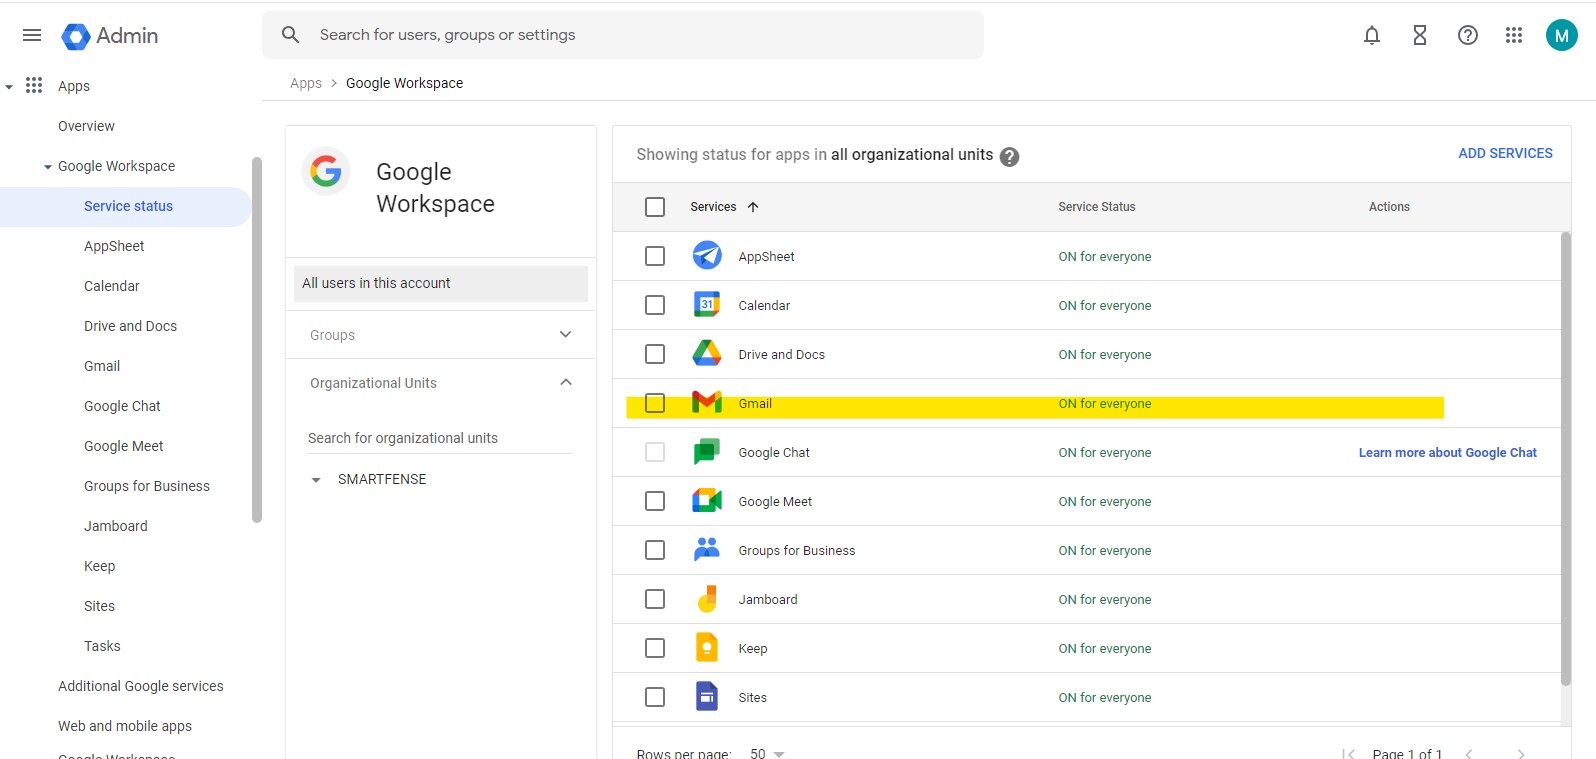The height and width of the screenshot is (759, 1596).
Task: Click the Keep service icon
Action: click(707, 647)
